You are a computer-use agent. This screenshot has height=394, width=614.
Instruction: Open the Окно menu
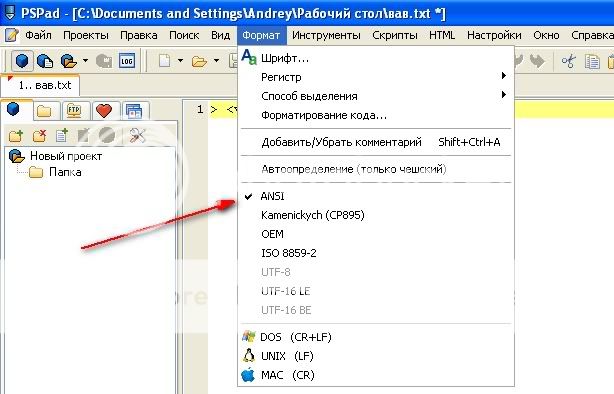pos(546,35)
